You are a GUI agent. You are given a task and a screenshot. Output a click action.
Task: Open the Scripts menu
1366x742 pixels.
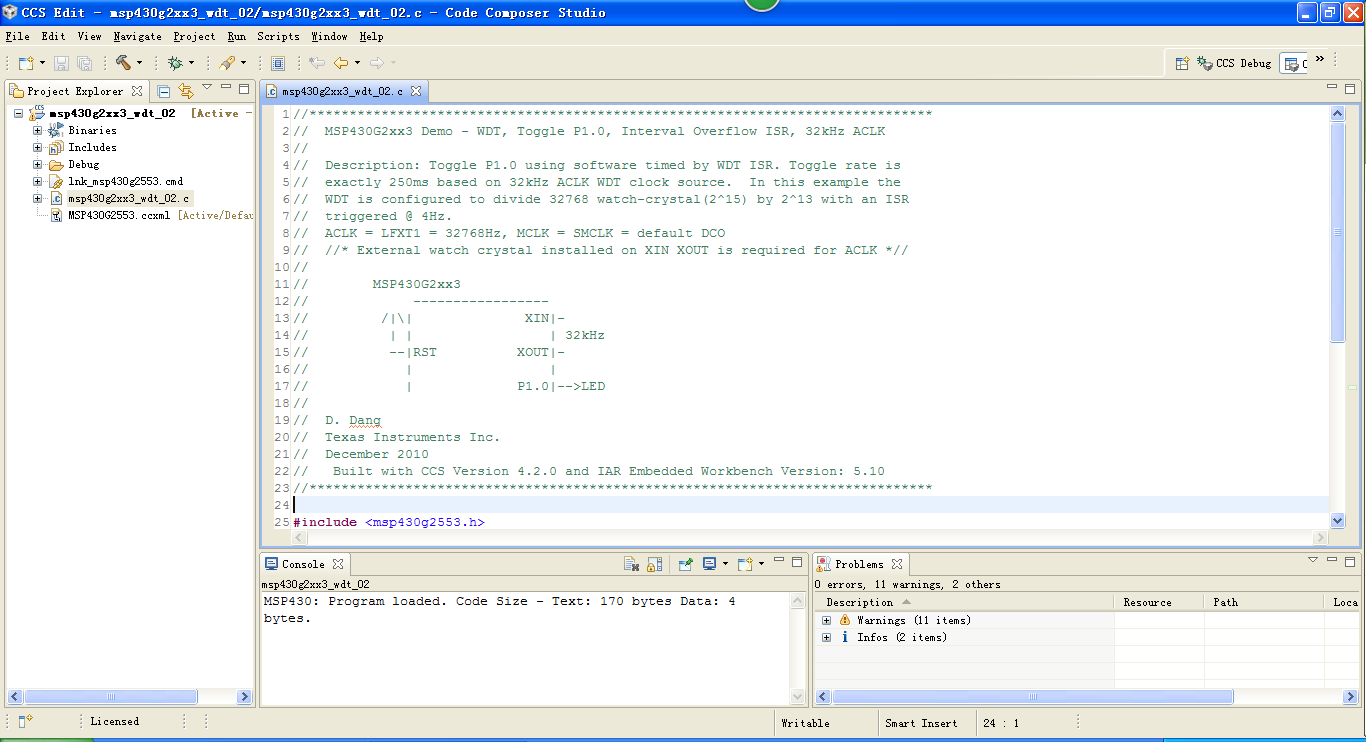coord(278,36)
